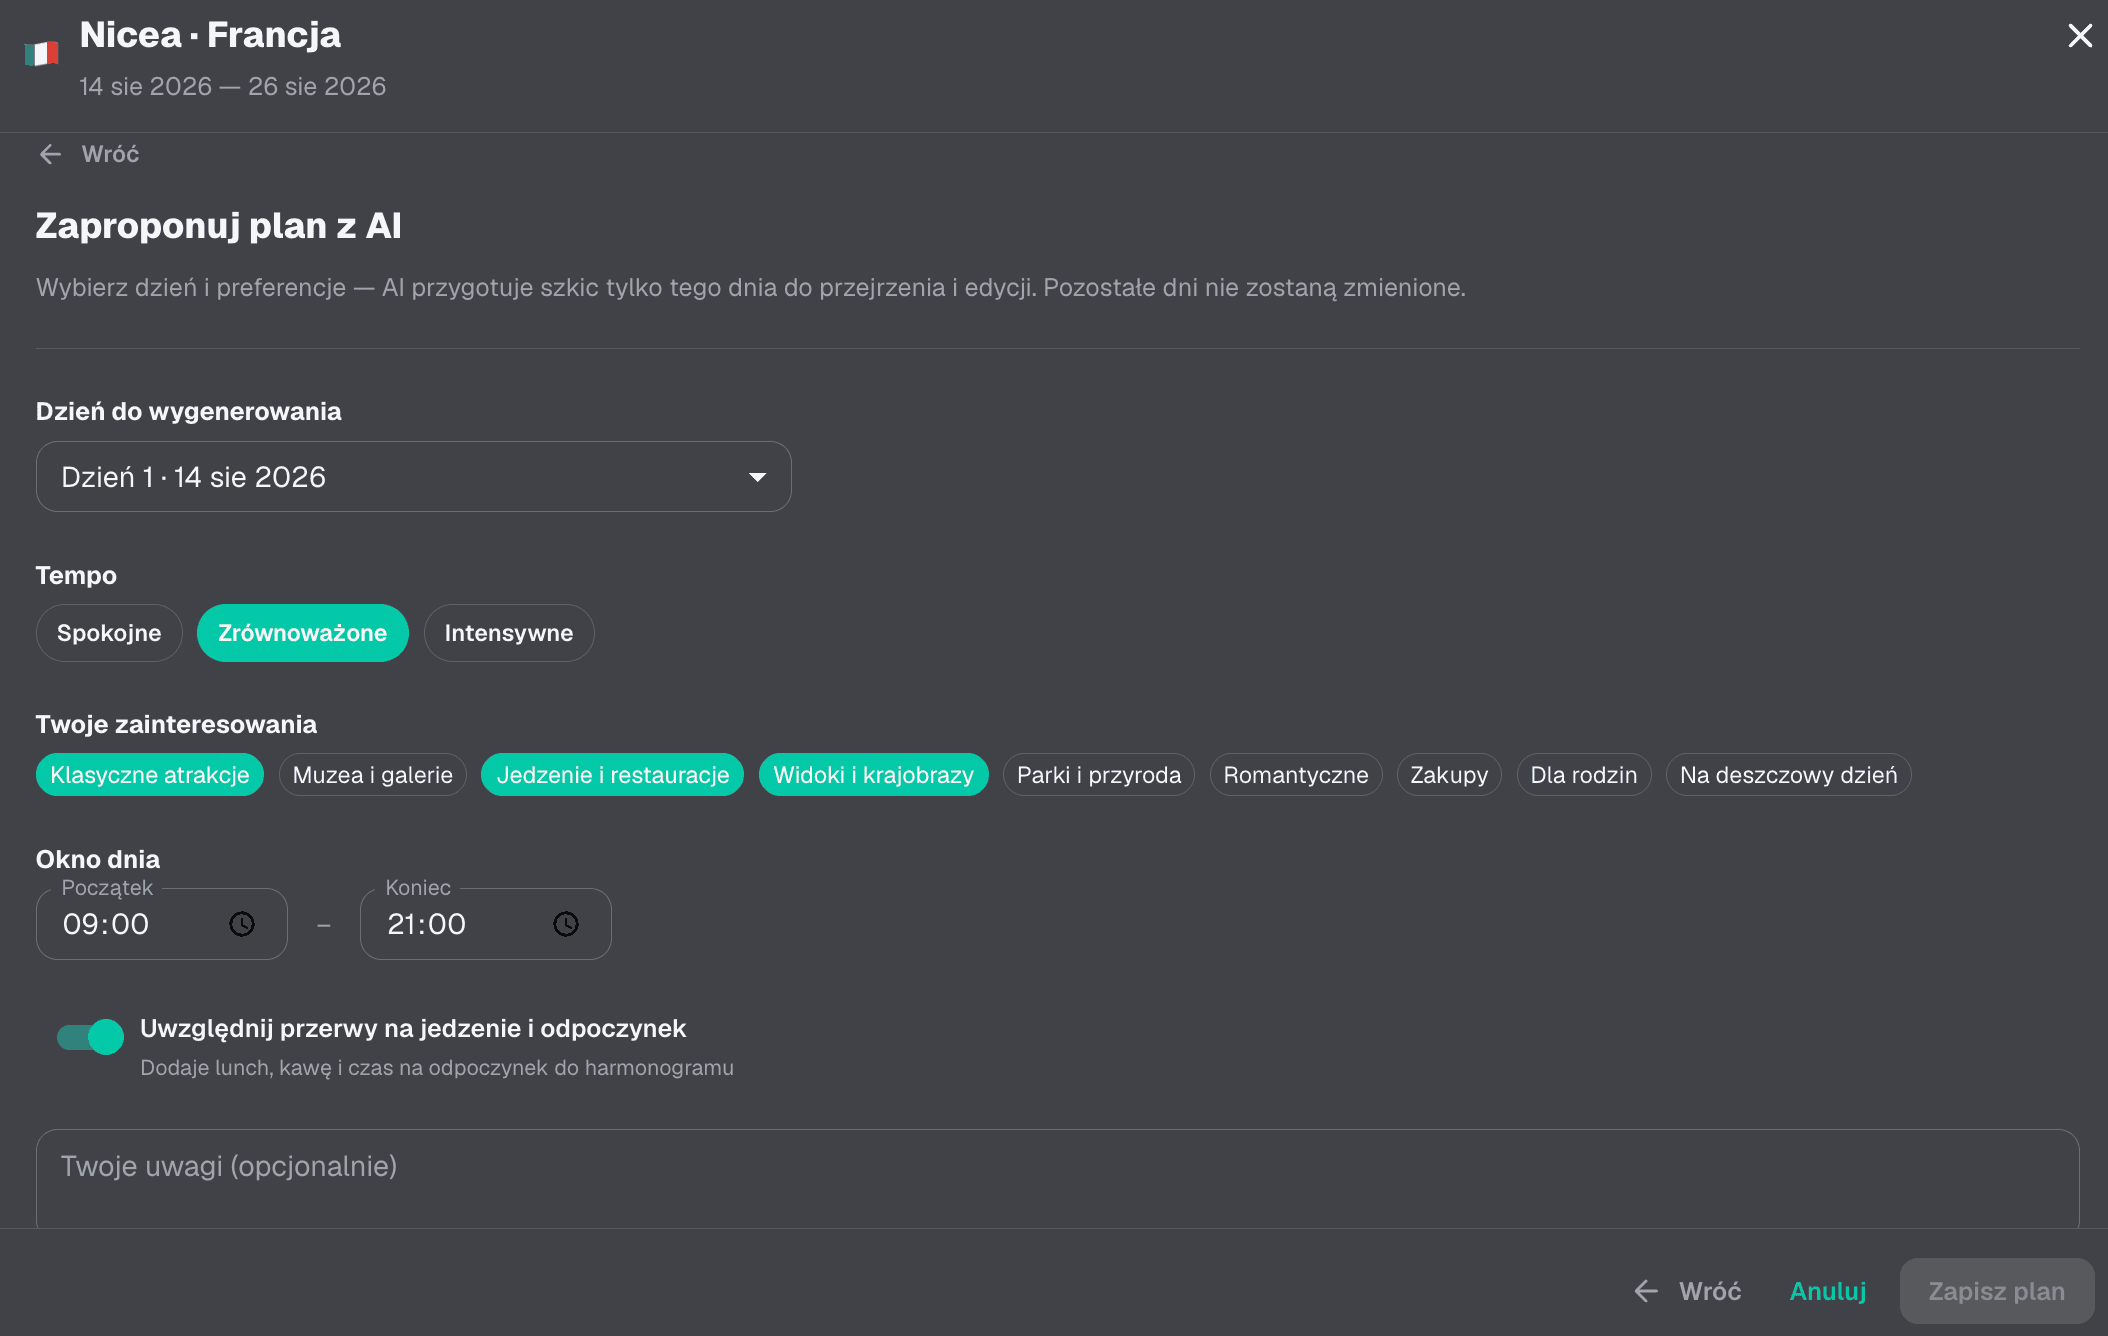Select the Spokojne tempo
2108x1336 pixels.
click(x=109, y=633)
